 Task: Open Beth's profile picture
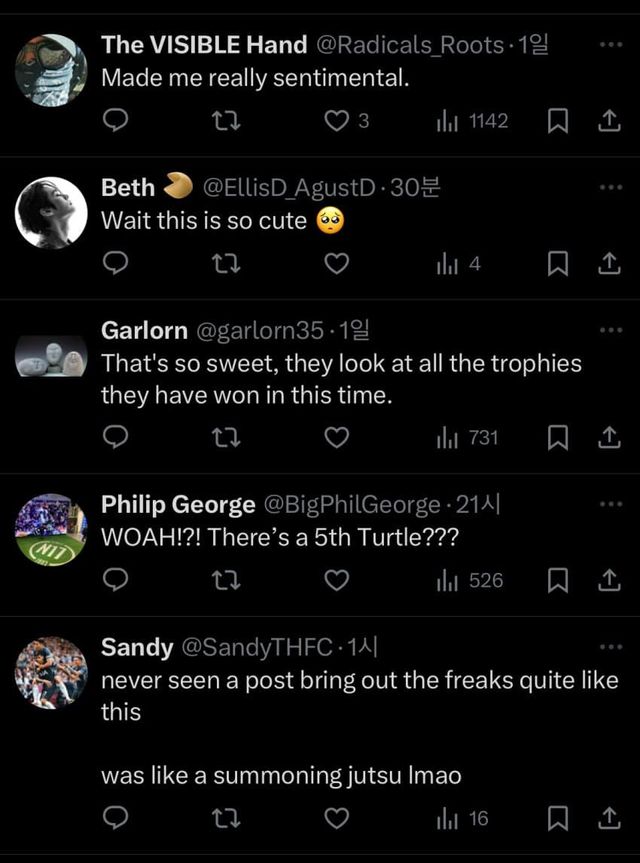[51, 212]
